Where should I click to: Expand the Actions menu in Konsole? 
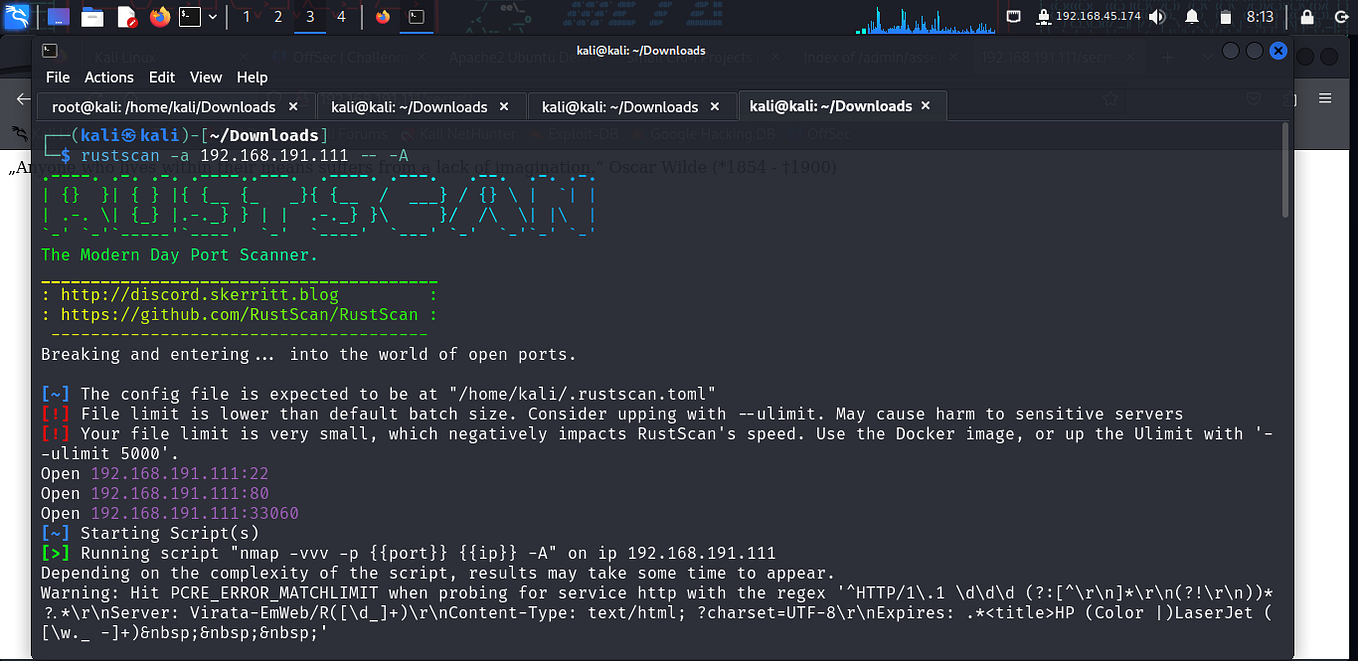109,77
